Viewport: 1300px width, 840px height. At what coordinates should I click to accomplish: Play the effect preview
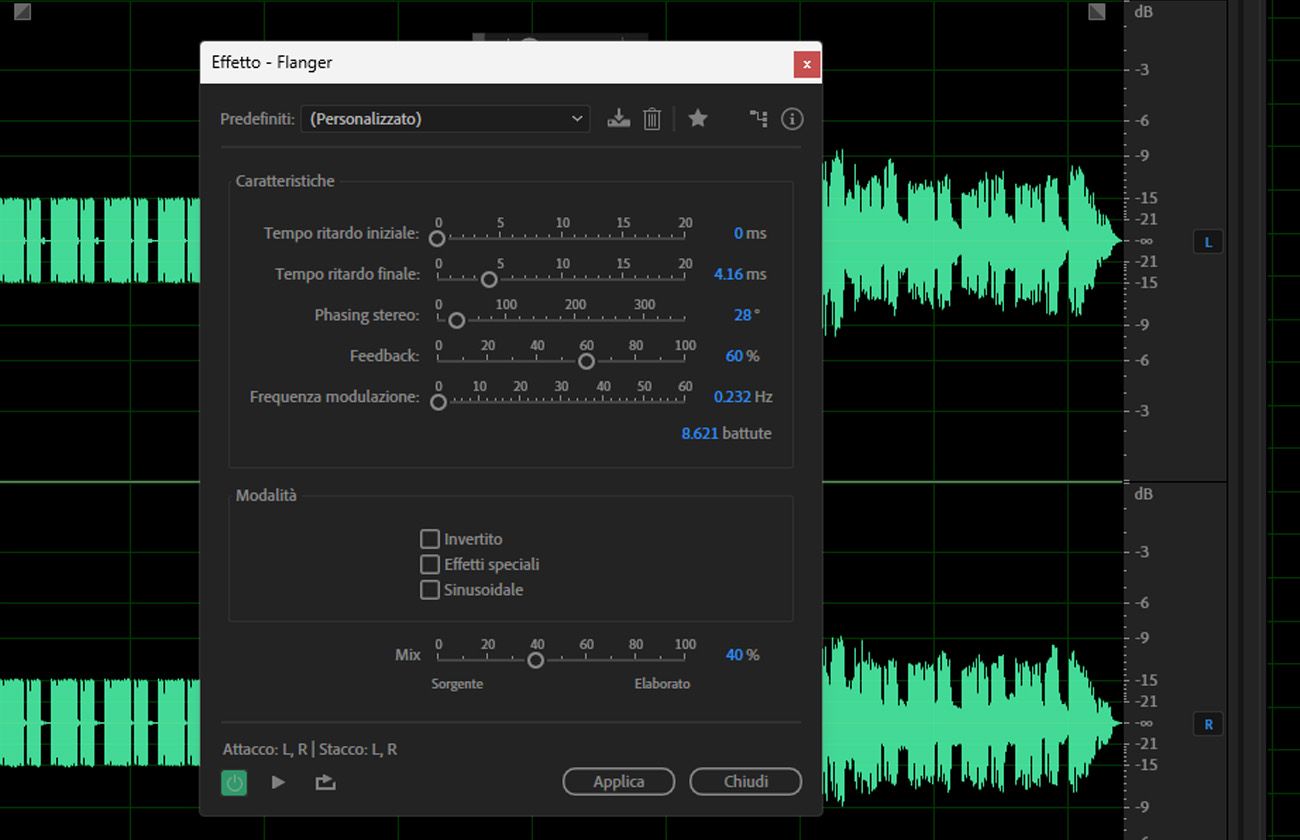tap(278, 782)
